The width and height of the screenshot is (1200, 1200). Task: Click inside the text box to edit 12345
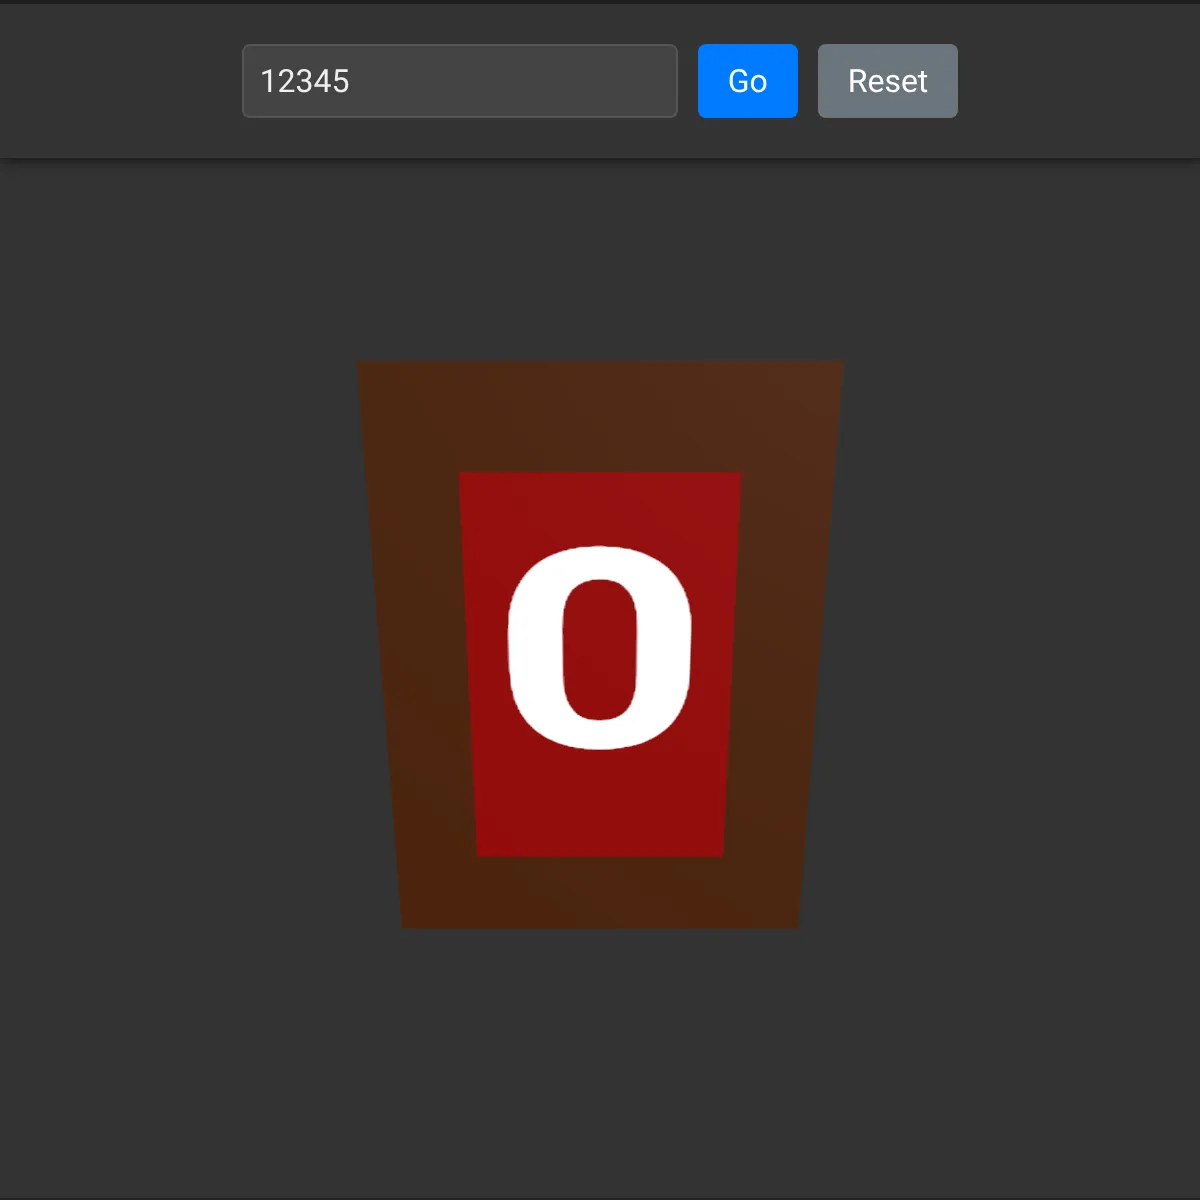pyautogui.click(x=459, y=81)
